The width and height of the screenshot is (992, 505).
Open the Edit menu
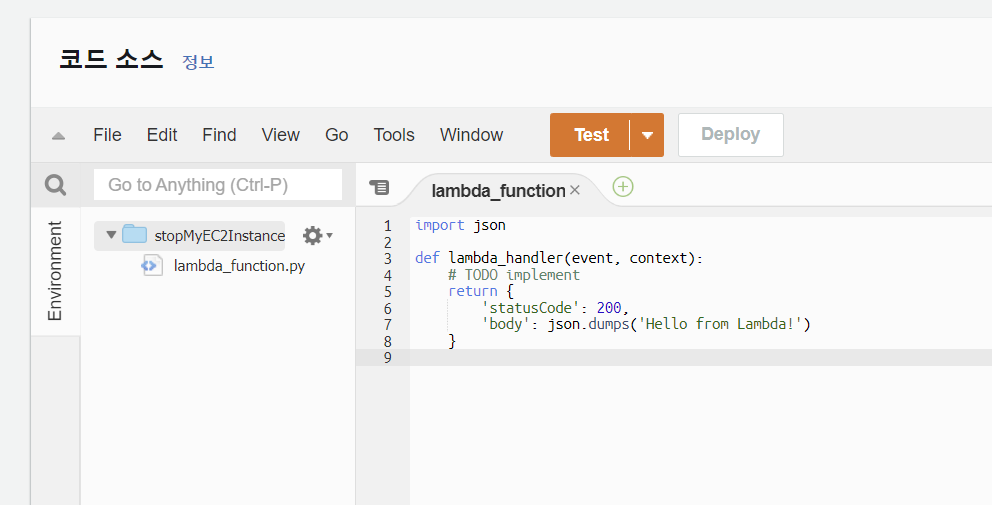(162, 135)
